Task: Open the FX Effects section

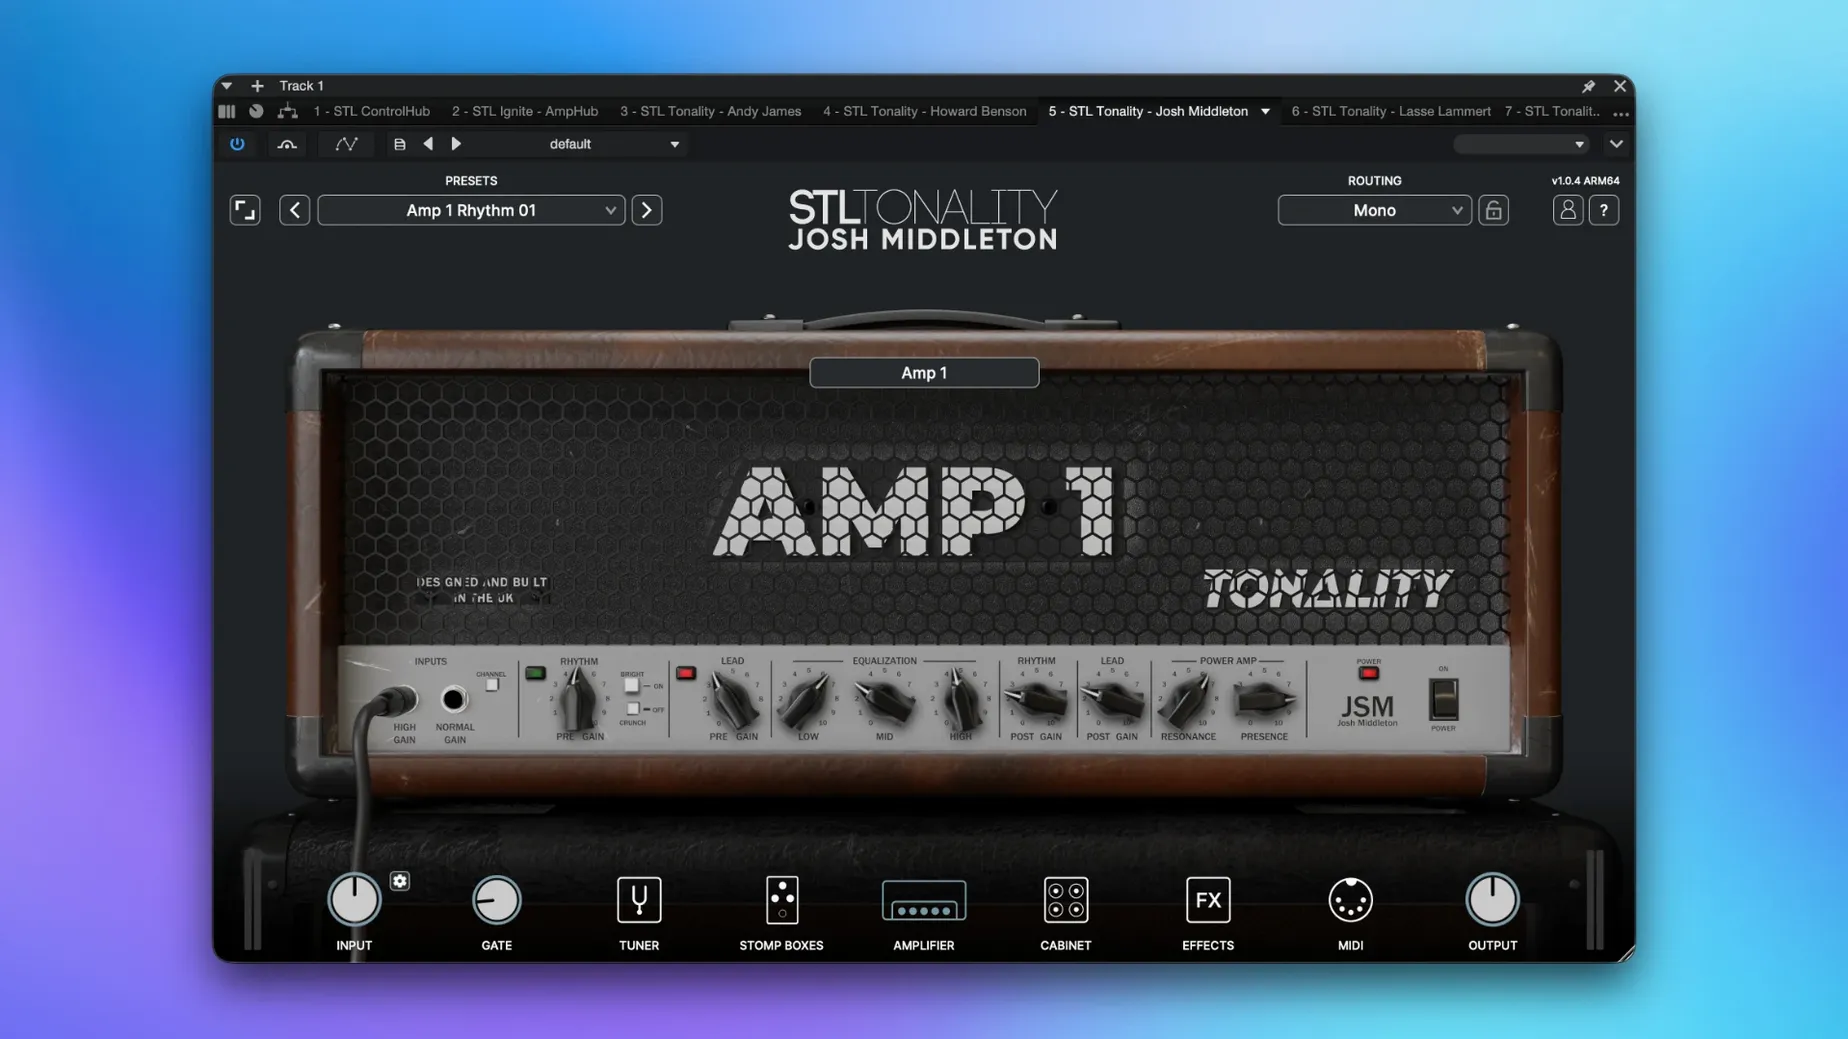Action: (1207, 899)
